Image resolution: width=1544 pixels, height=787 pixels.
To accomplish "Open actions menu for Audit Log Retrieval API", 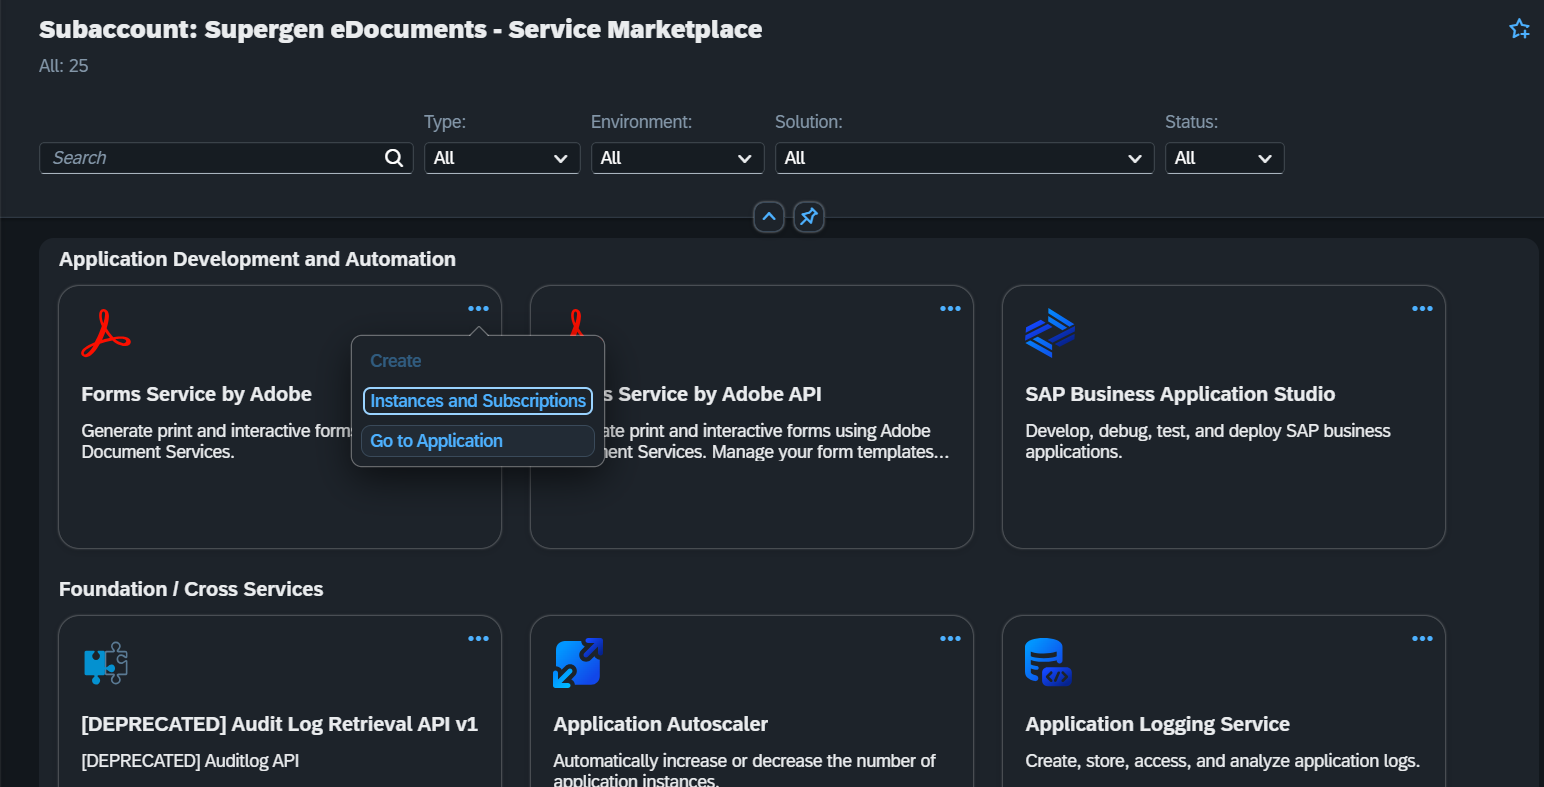I will 478,639.
